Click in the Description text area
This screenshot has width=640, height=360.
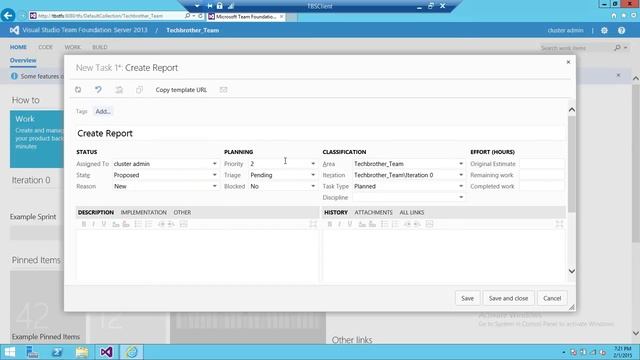(x=198, y=256)
